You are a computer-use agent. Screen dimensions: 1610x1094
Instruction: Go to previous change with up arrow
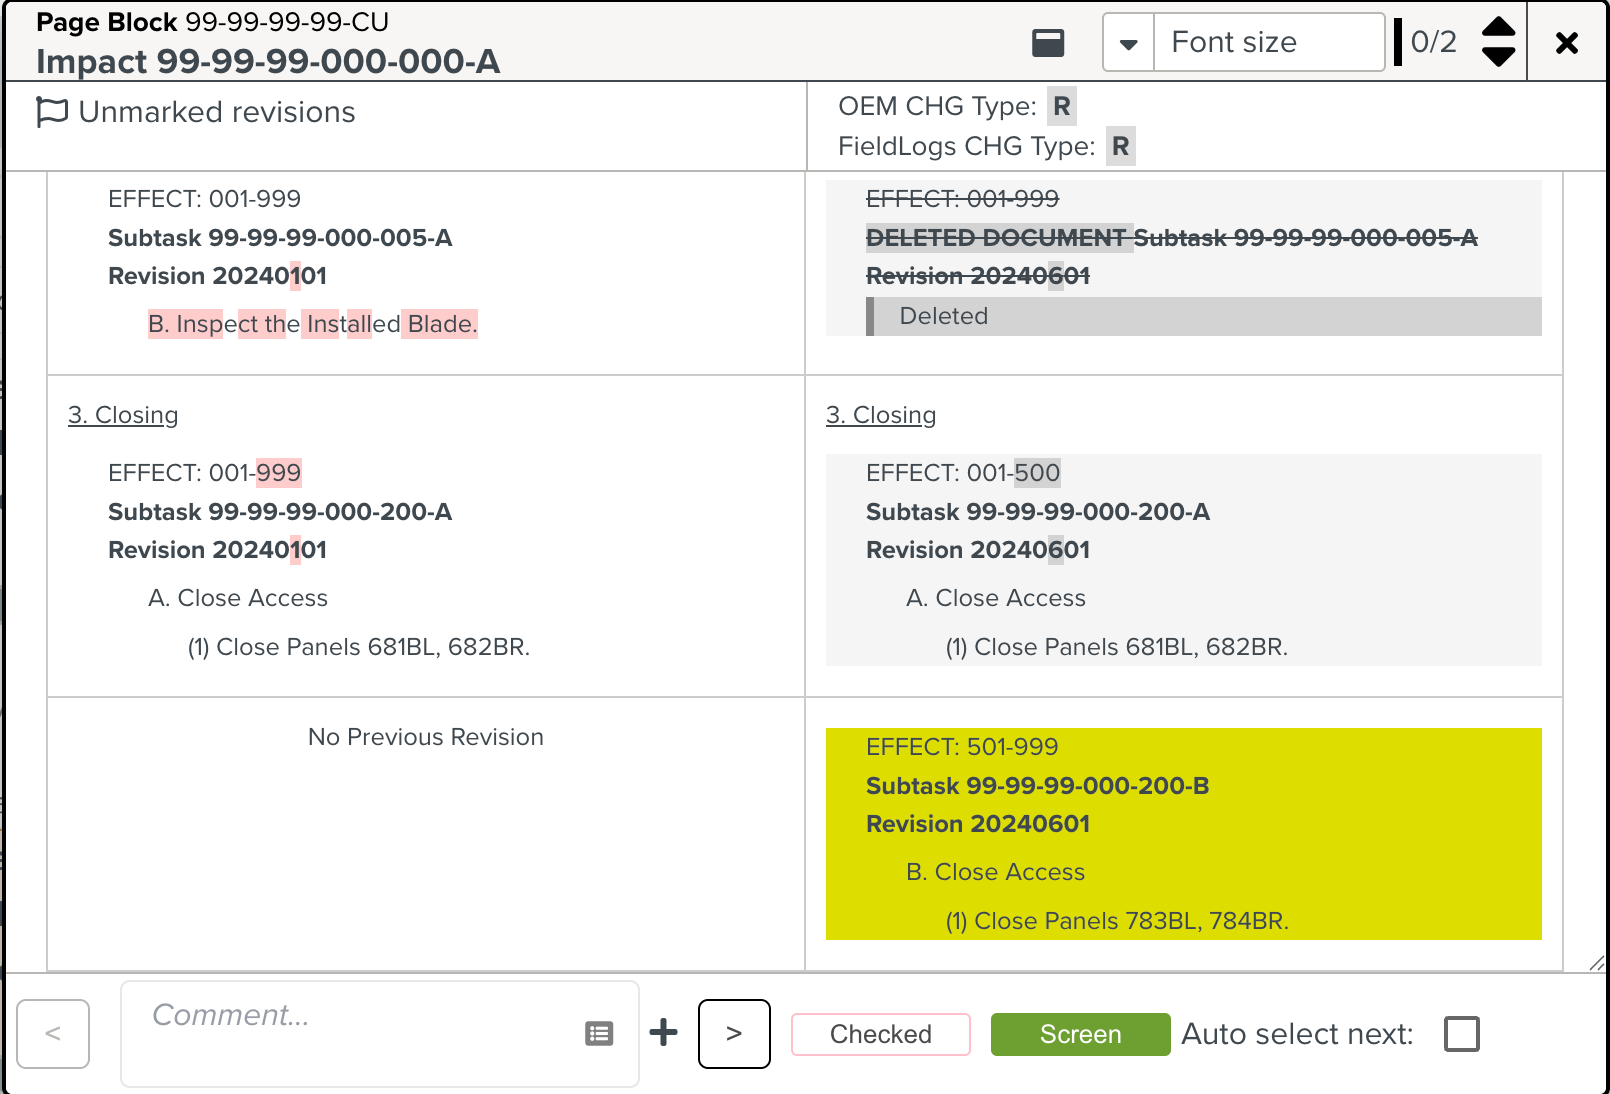coord(1498,27)
